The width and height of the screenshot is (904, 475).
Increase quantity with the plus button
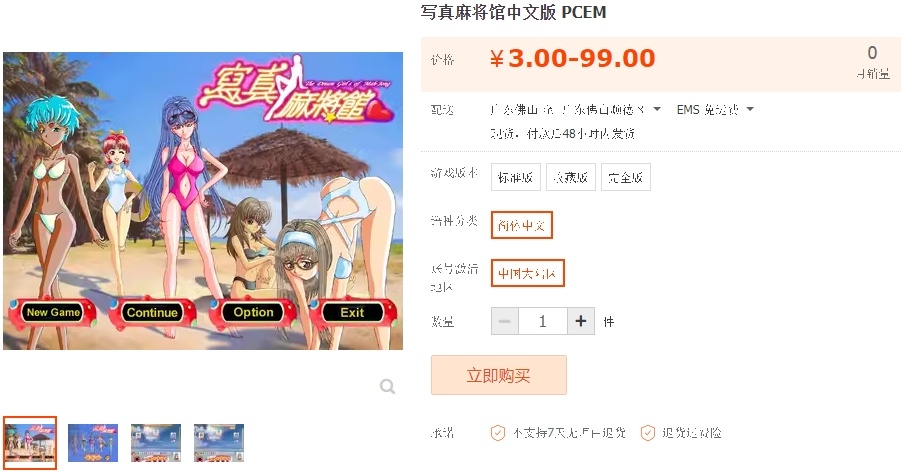tap(581, 321)
